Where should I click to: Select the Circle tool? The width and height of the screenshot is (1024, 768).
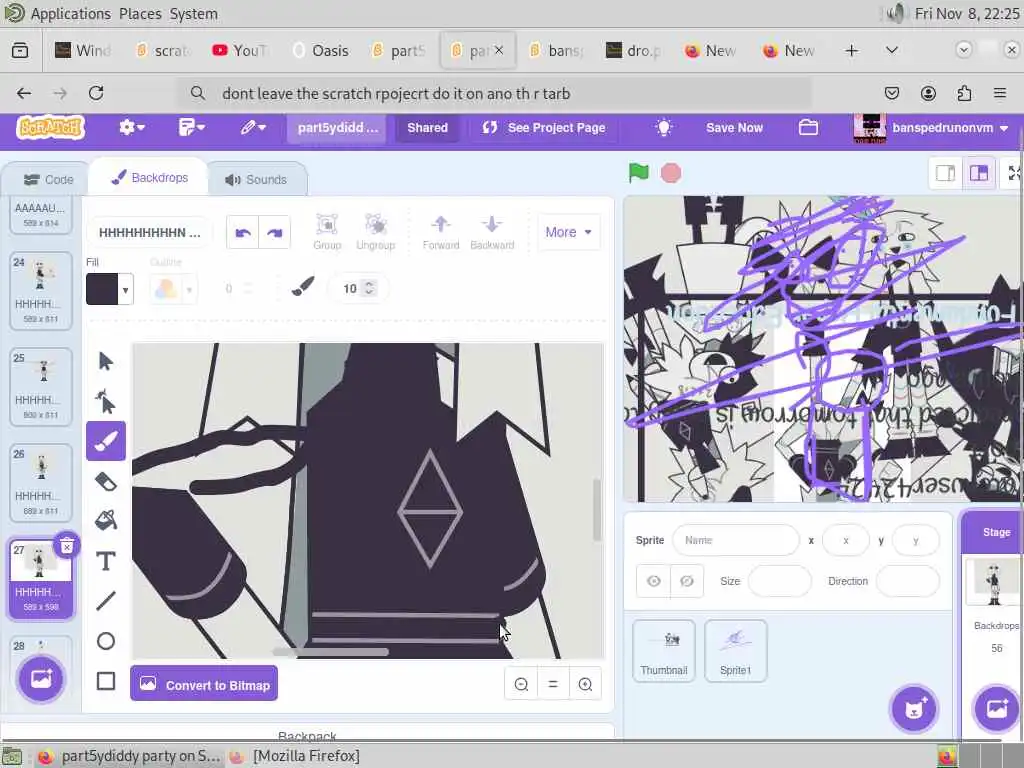106,641
